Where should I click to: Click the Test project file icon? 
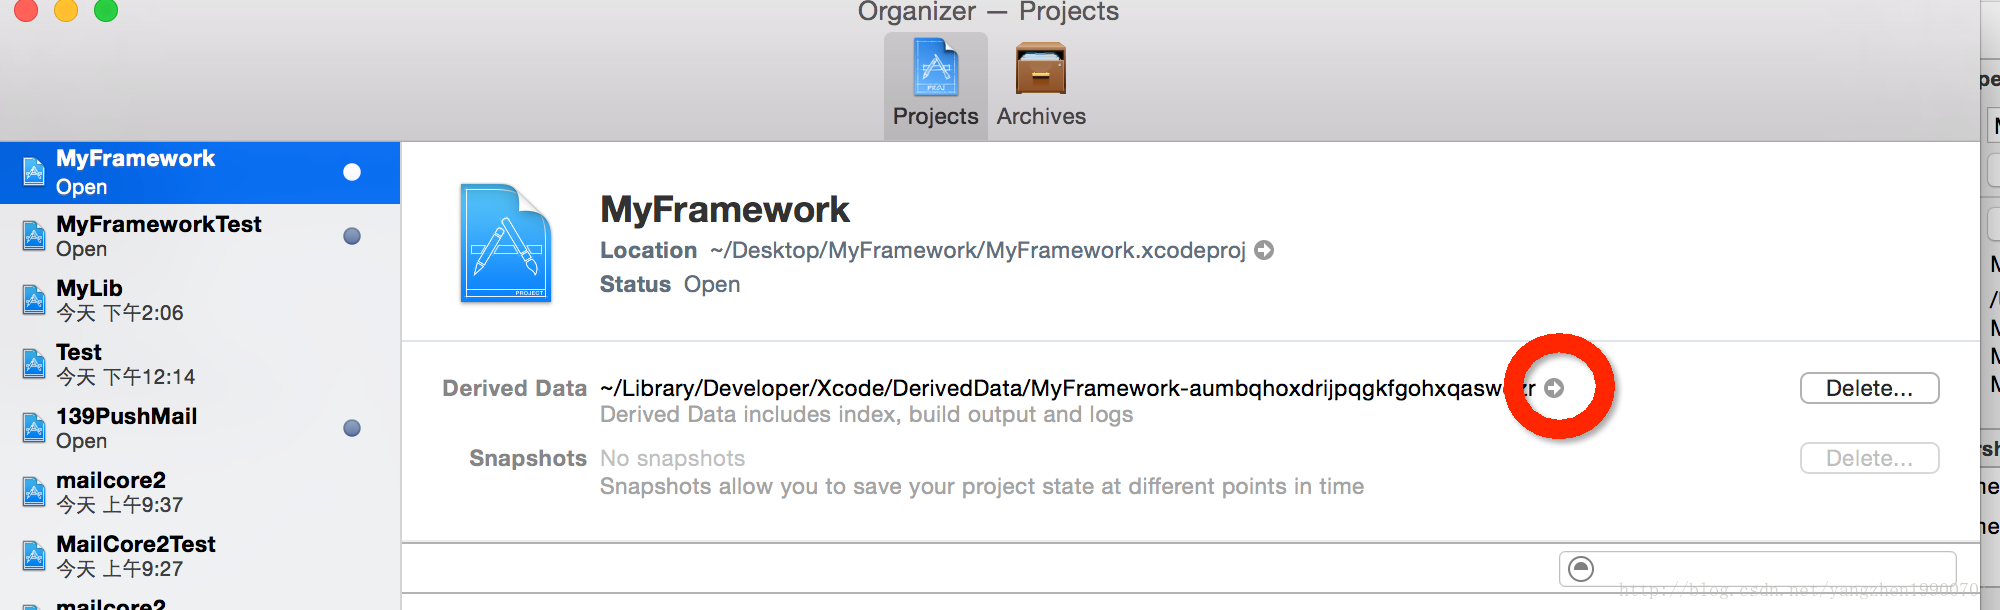34,364
